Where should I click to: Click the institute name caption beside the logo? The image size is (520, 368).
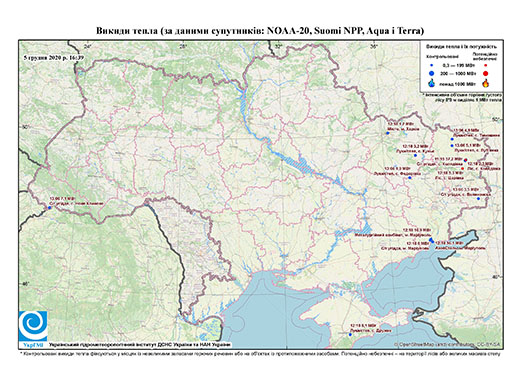point(140,345)
